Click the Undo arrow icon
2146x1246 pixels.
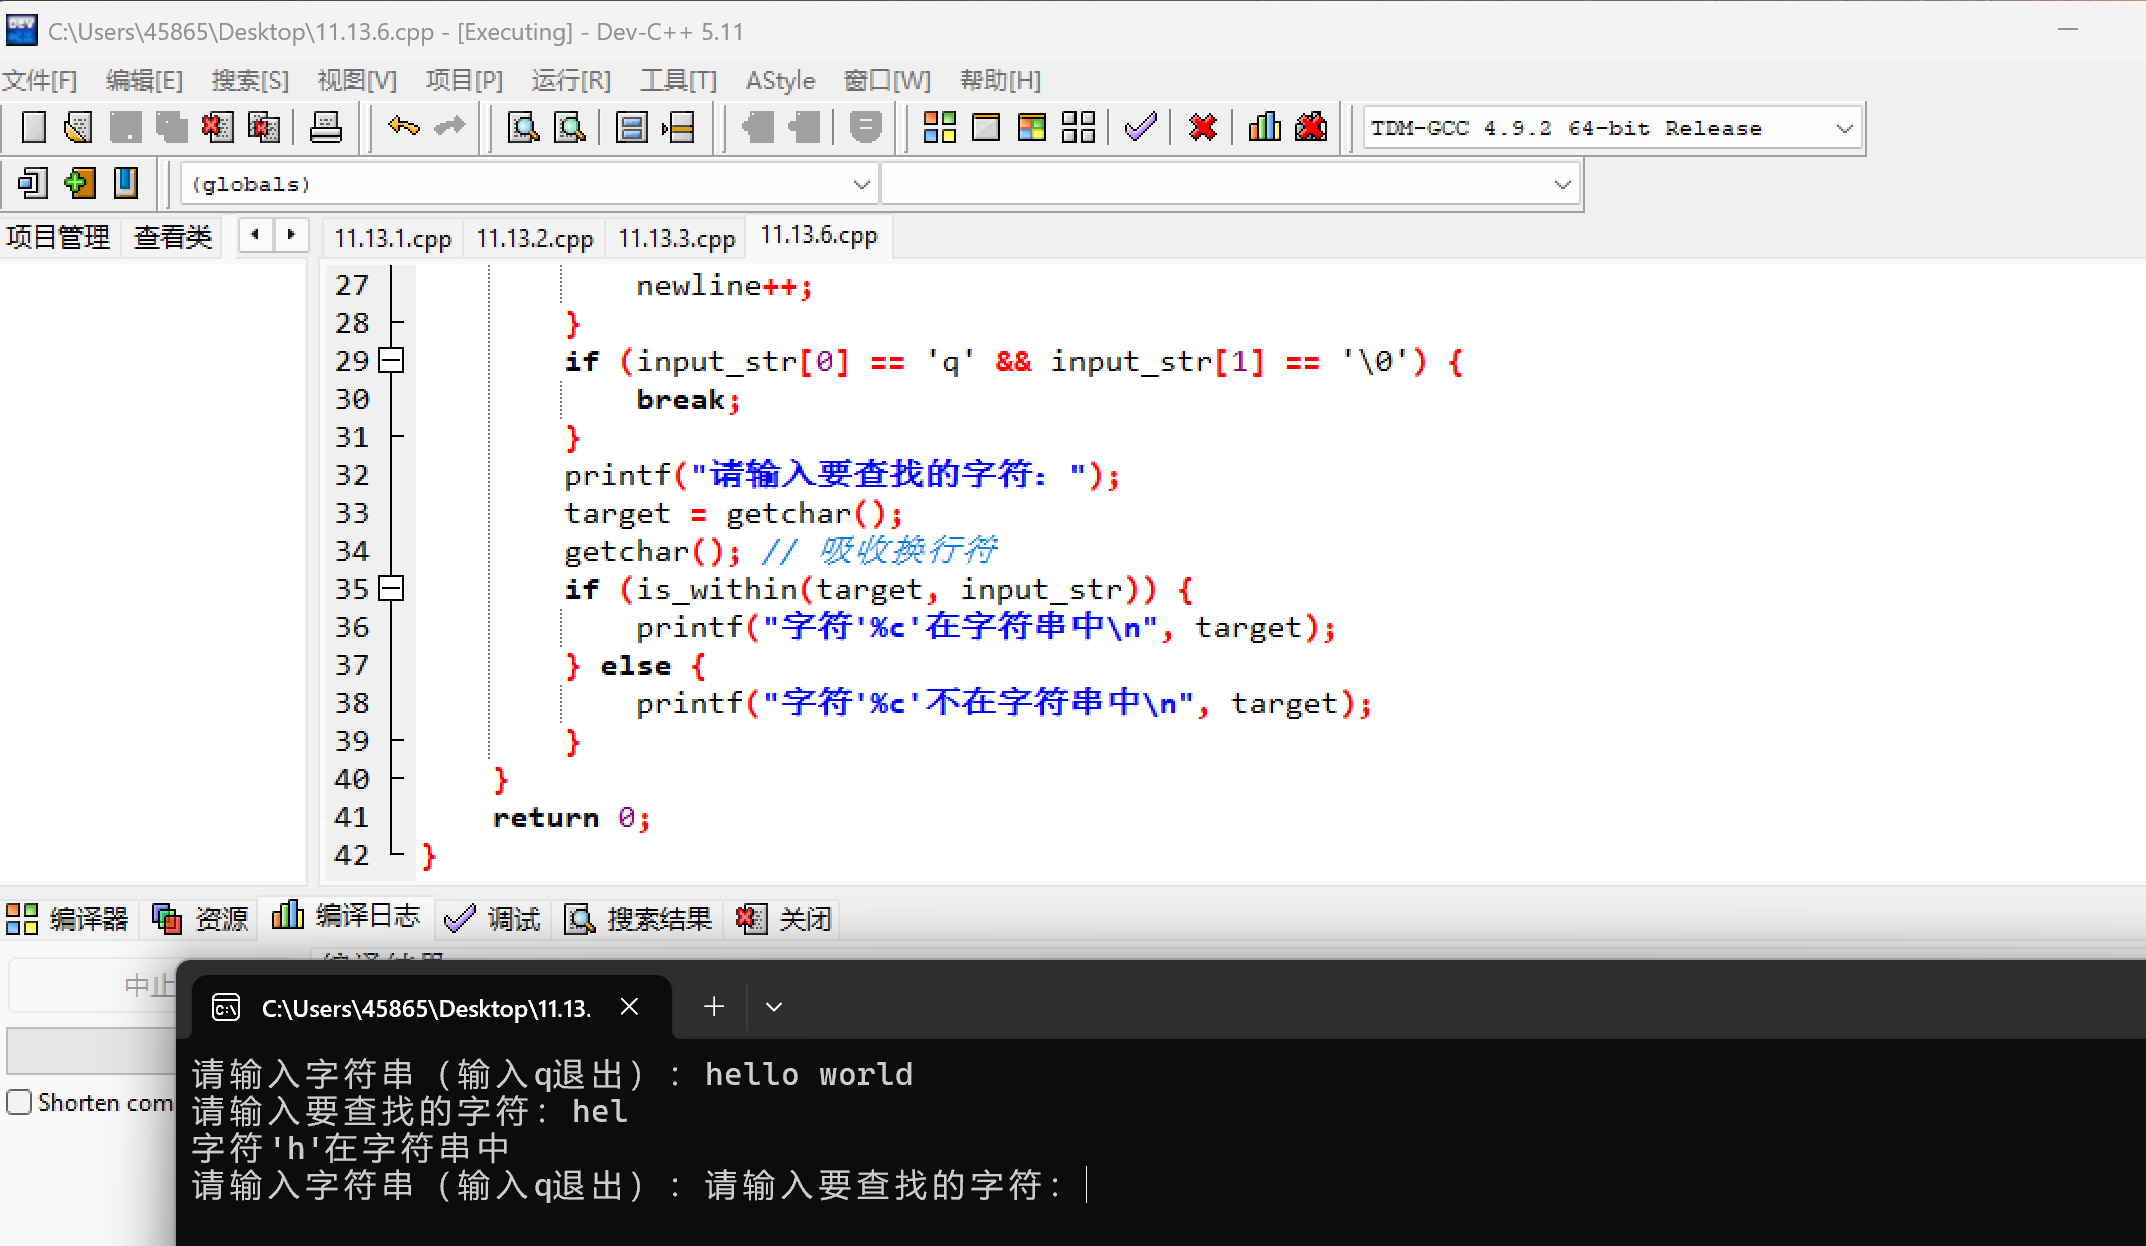click(403, 127)
